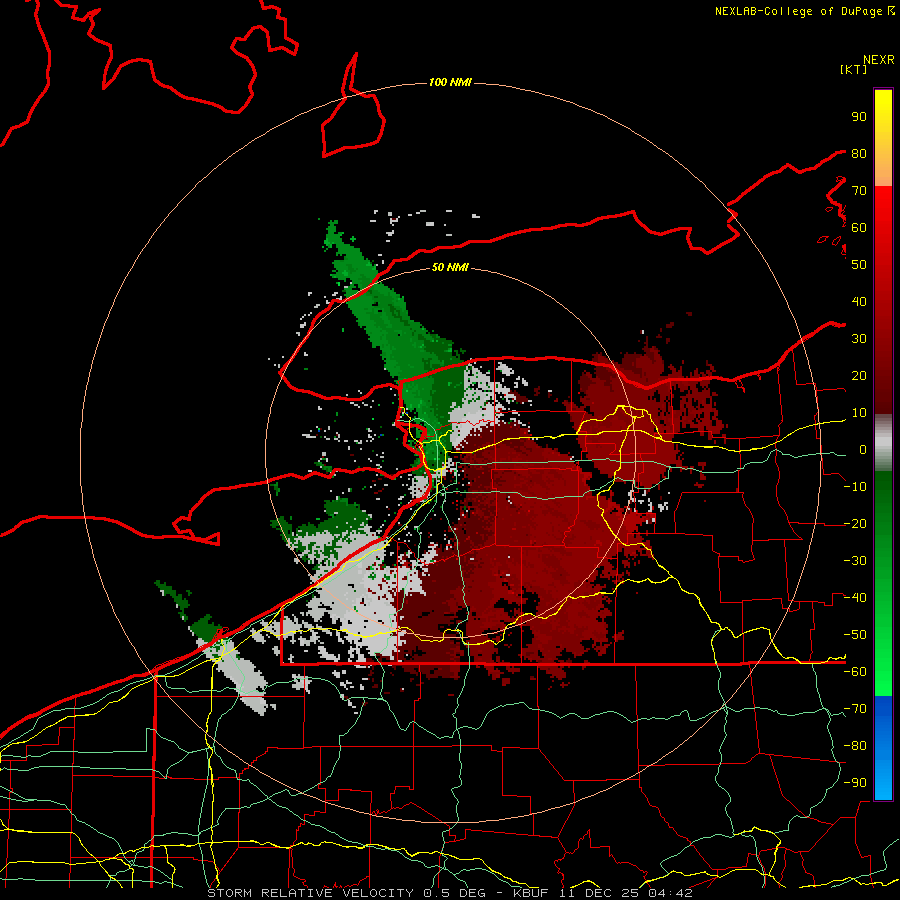Screen dimensions: 900x900
Task: Click the -70 value on the color scale
Action: tap(855, 709)
